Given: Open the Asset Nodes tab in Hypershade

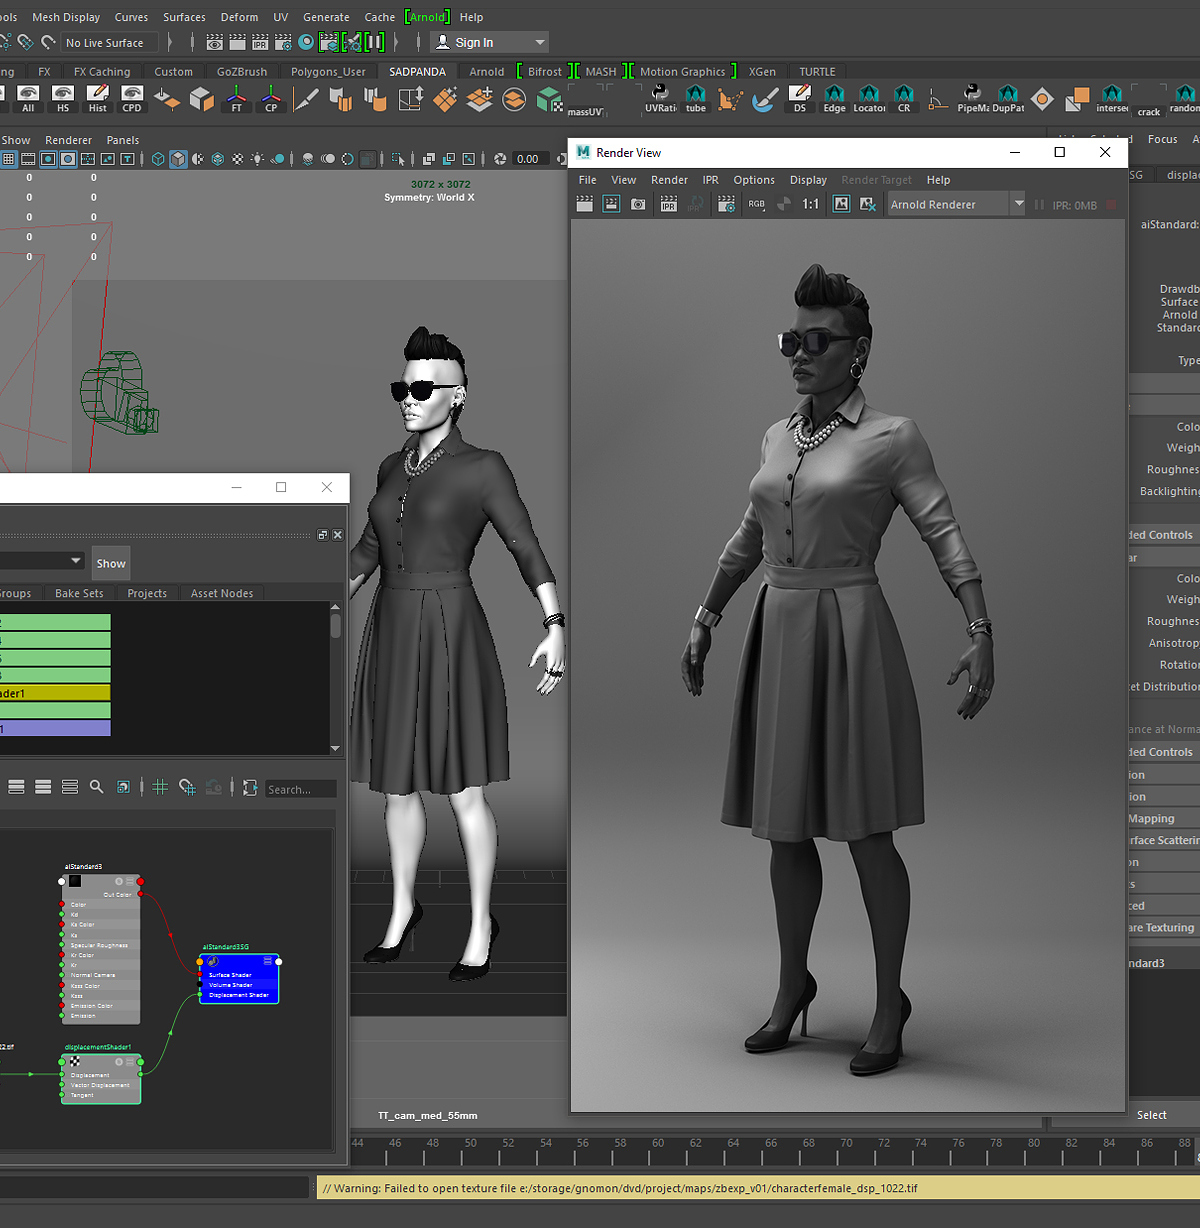Looking at the screenshot, I should [x=222, y=593].
